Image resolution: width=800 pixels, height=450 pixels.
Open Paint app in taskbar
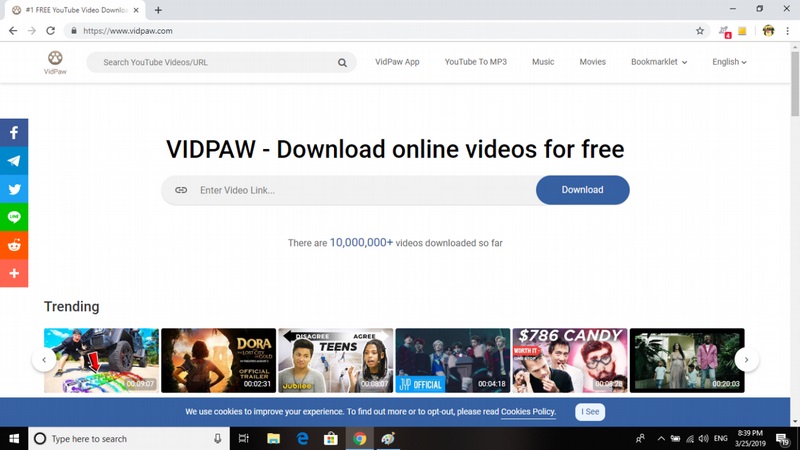388,438
